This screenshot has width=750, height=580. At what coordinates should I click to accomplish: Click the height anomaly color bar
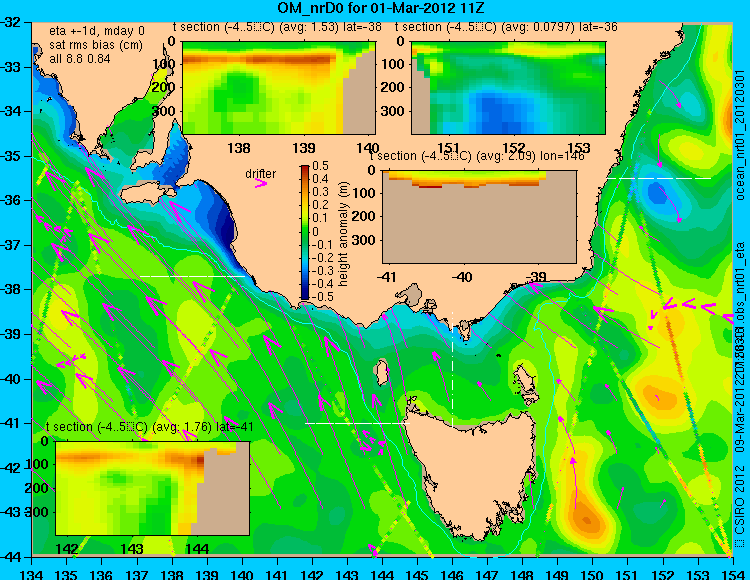[305, 233]
